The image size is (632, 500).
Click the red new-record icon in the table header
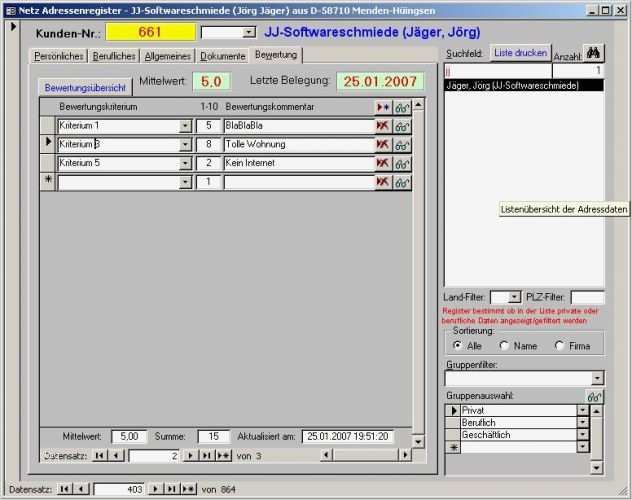point(383,108)
